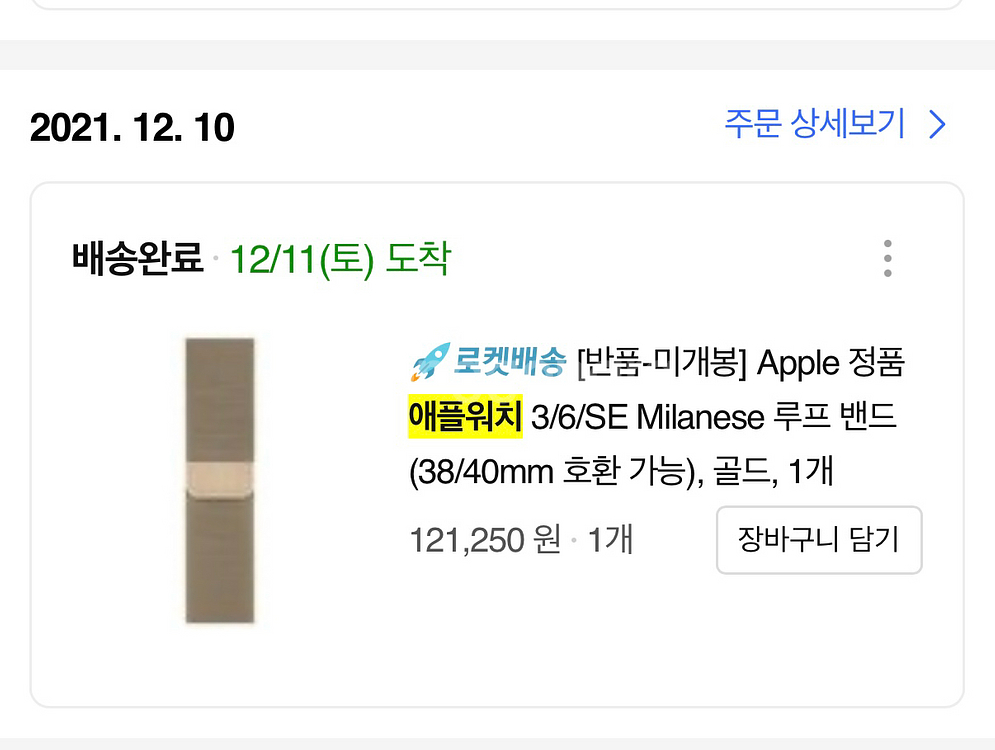The width and height of the screenshot is (995, 750).
Task: Open the 주문 상세보기 order details link
Action: point(814,125)
